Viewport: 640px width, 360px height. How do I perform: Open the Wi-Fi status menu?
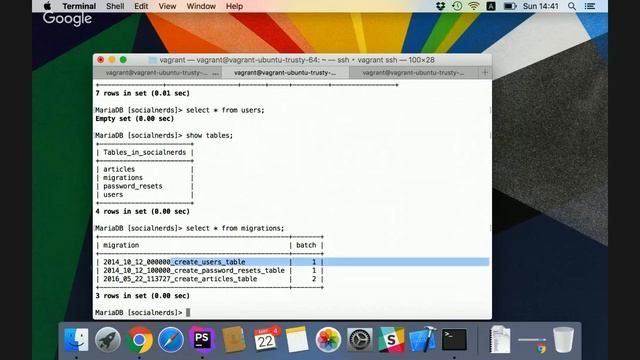tap(474, 6)
